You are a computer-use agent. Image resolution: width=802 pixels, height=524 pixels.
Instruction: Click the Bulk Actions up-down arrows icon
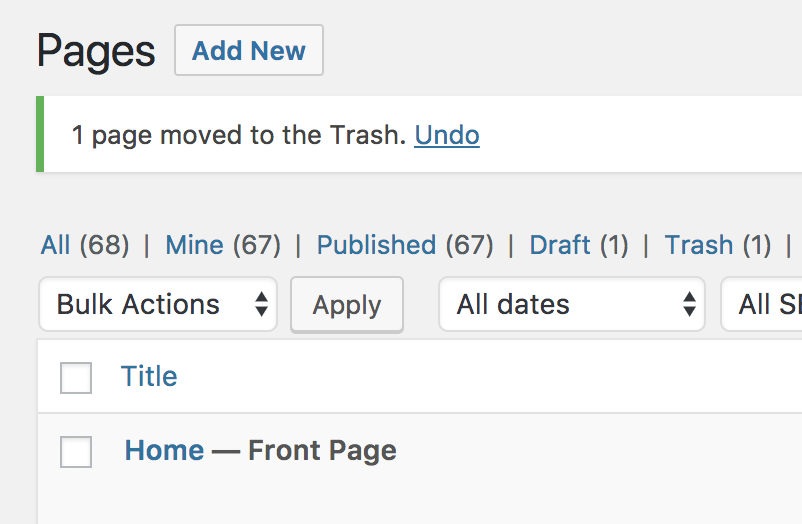[261, 305]
